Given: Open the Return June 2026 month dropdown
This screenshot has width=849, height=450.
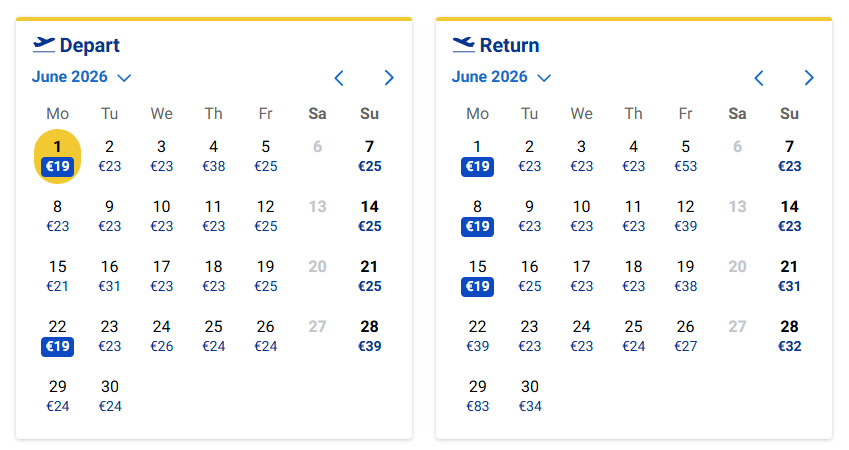Looking at the screenshot, I should [x=502, y=77].
